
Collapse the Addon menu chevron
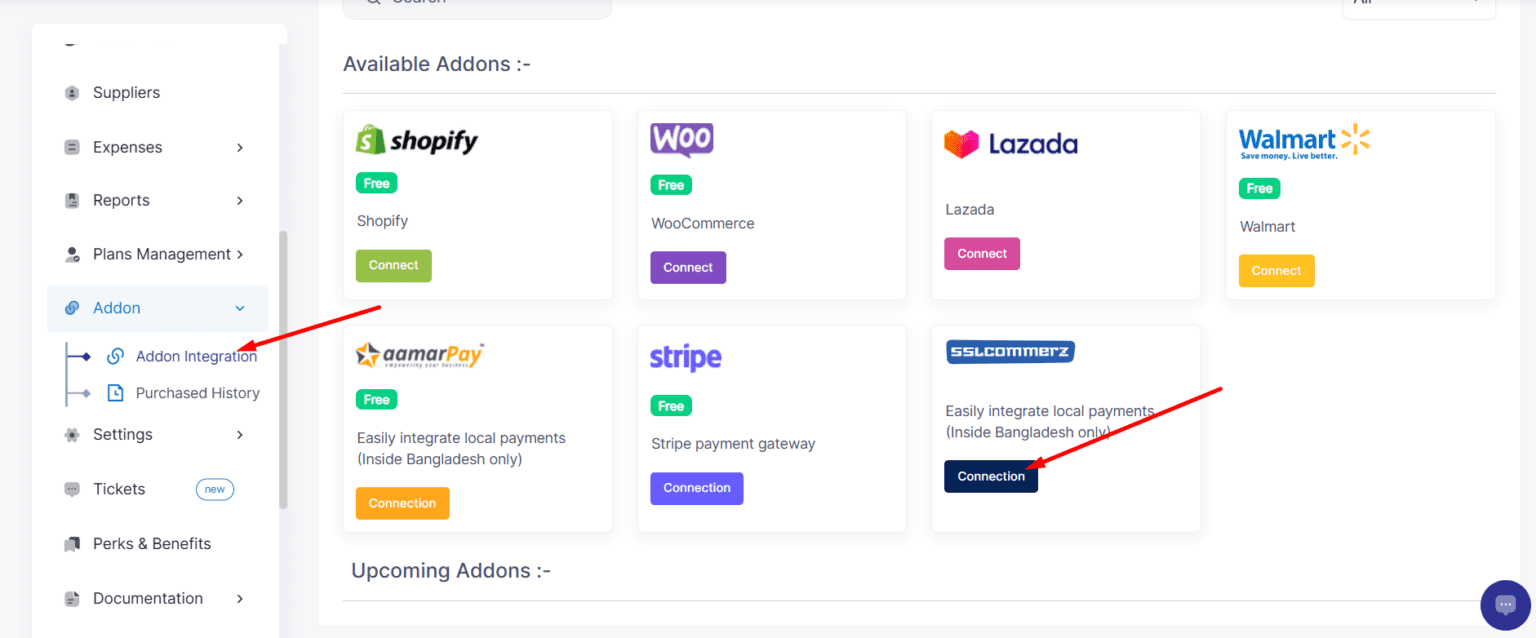pos(240,308)
